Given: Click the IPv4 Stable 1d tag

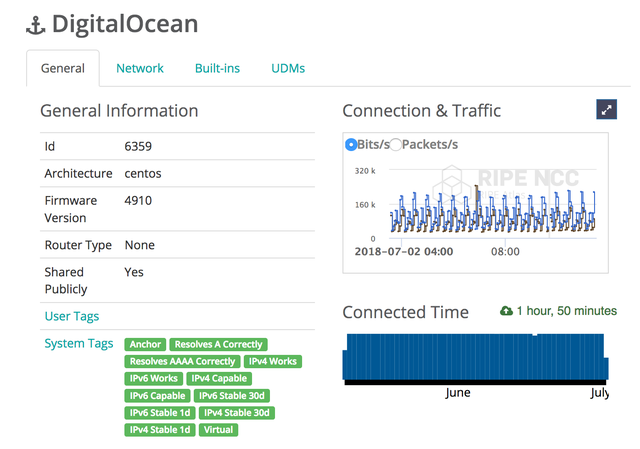Looking at the screenshot, I should coord(160,430).
